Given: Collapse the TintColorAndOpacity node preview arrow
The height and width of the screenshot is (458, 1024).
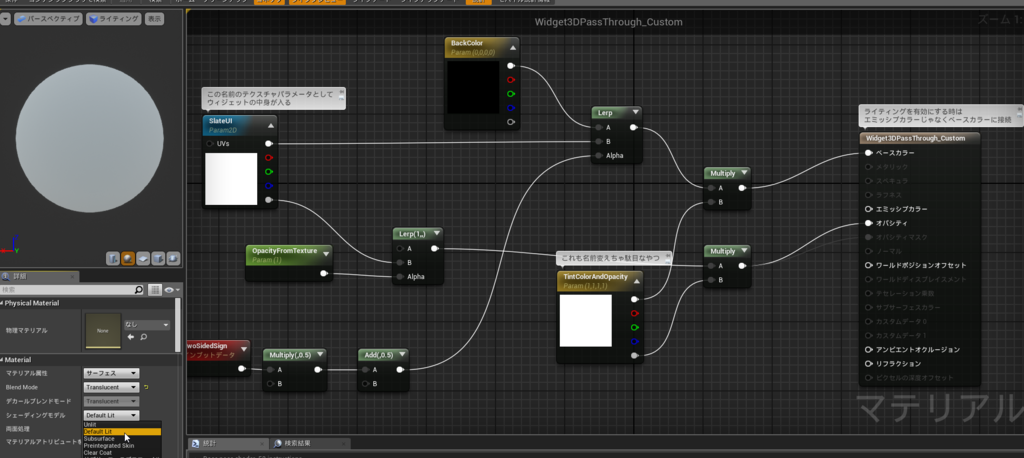Looking at the screenshot, I should coord(637,280).
